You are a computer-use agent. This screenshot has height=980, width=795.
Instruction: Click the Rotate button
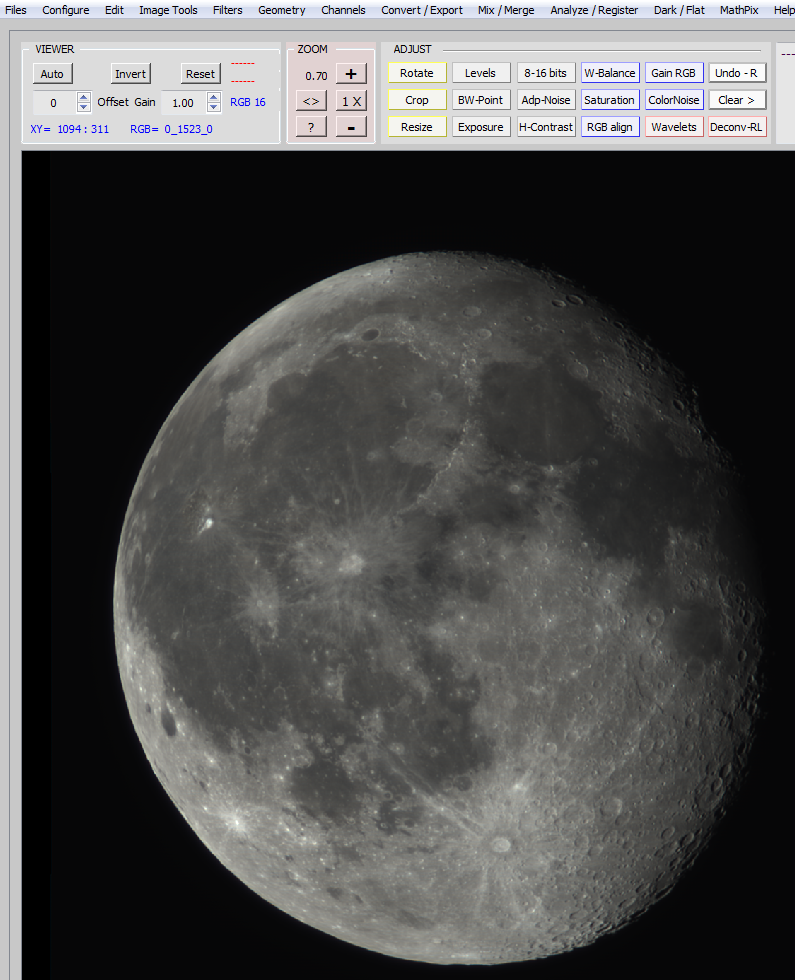point(417,72)
